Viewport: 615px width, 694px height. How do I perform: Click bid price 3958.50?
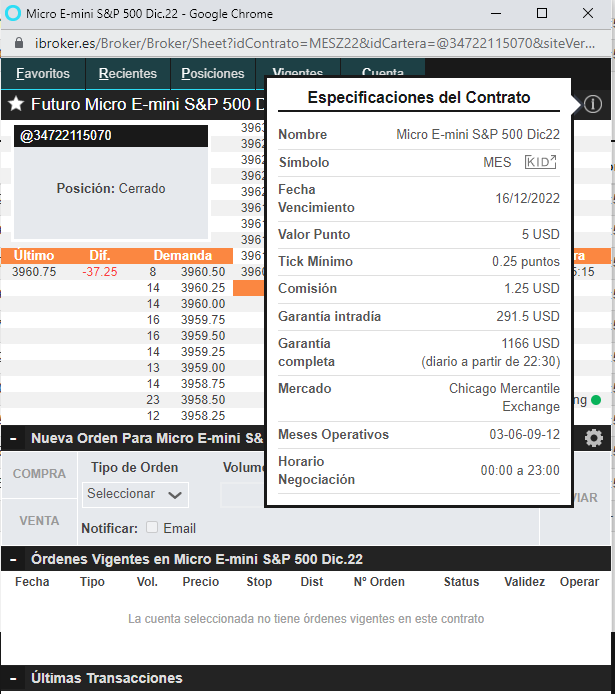click(x=203, y=399)
